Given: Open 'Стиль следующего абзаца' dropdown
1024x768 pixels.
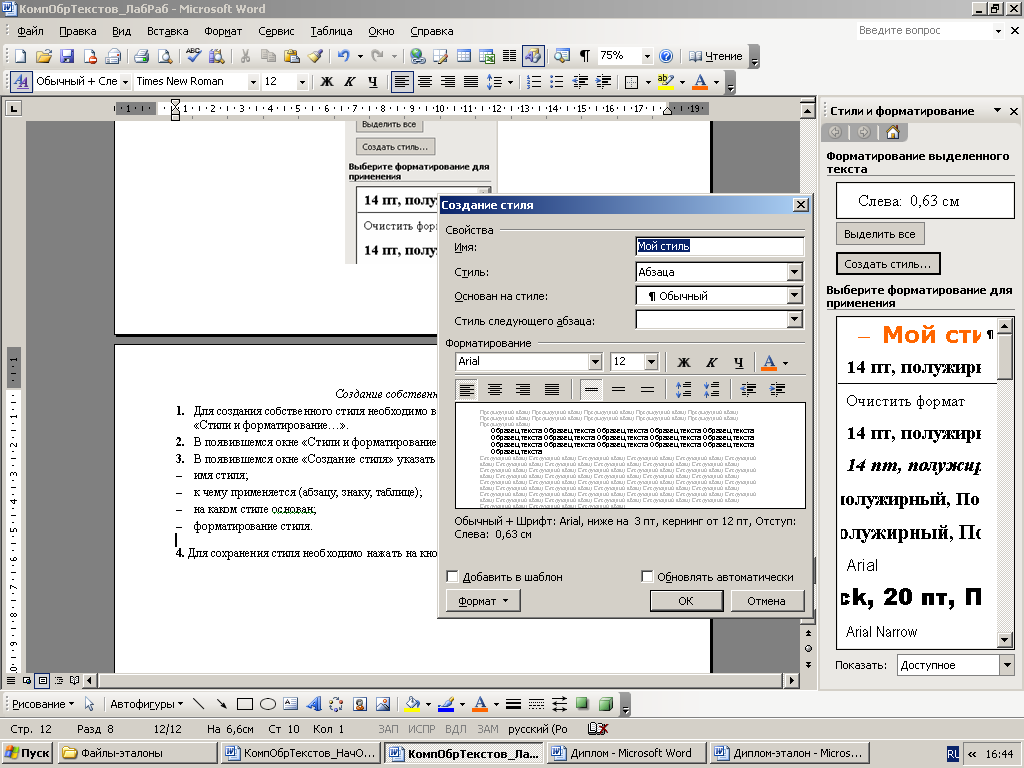Looking at the screenshot, I should [x=794, y=320].
